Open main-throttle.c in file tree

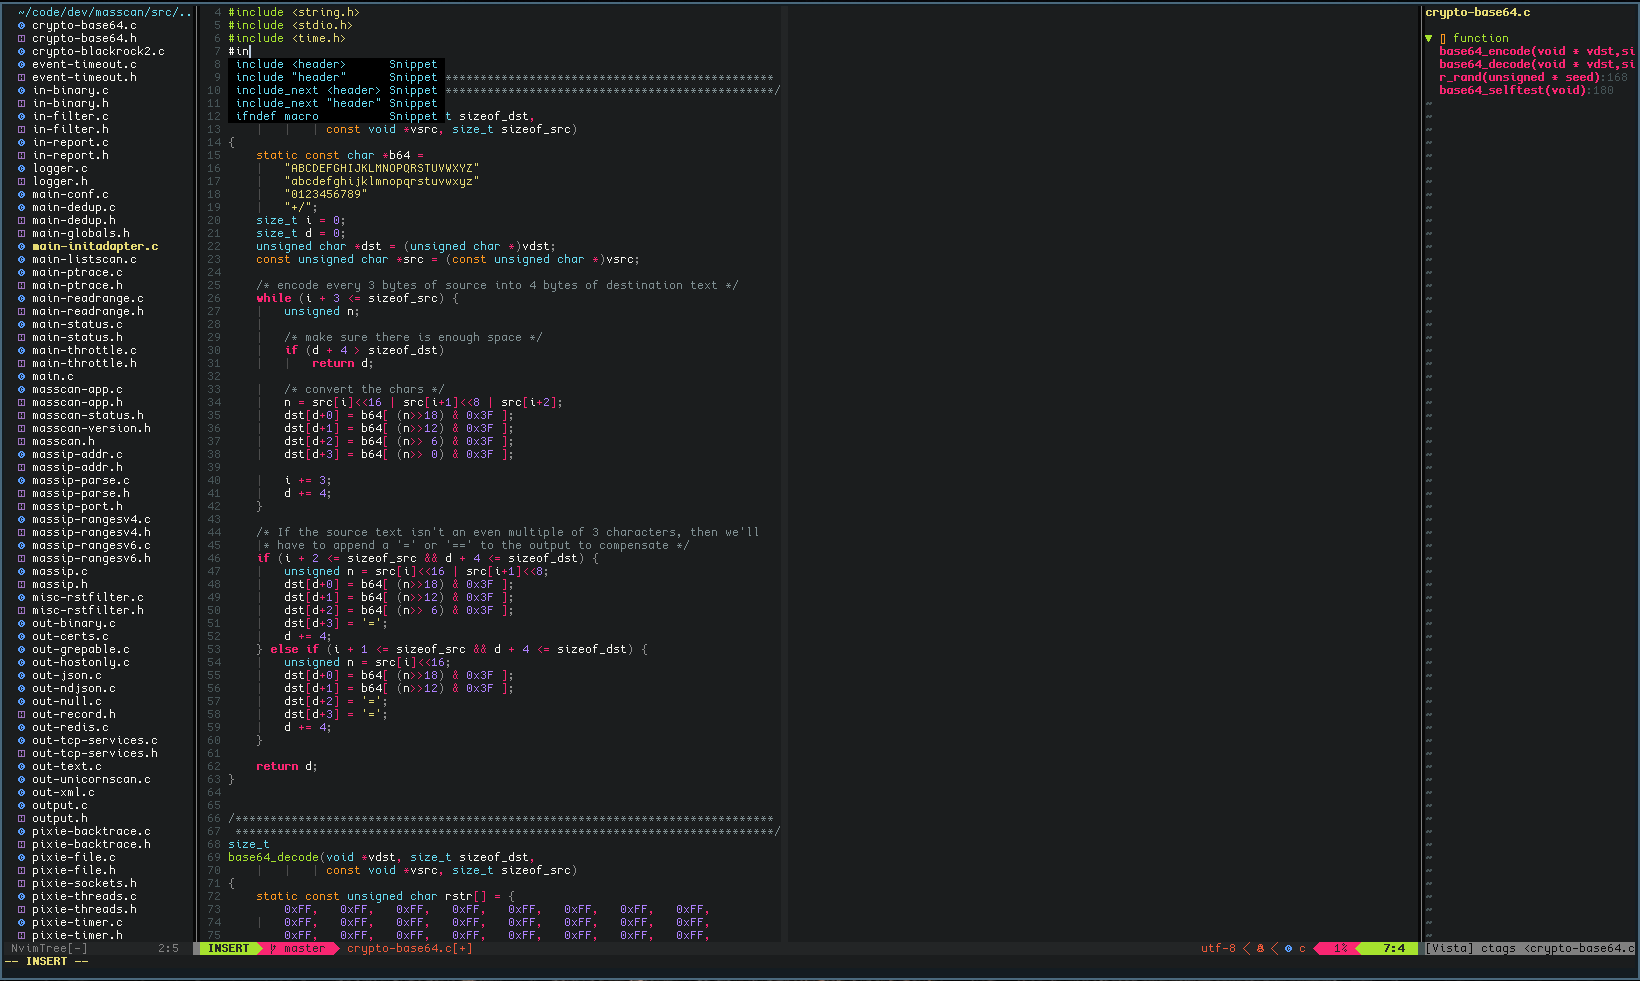point(84,350)
